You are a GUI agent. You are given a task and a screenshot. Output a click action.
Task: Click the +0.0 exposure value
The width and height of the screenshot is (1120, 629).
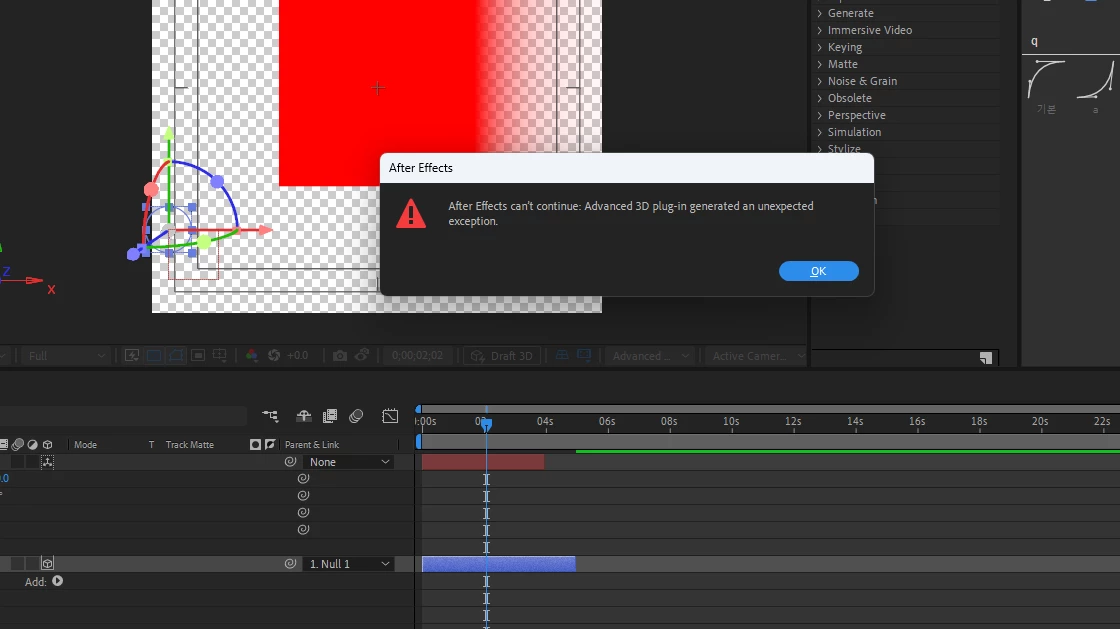(297, 356)
